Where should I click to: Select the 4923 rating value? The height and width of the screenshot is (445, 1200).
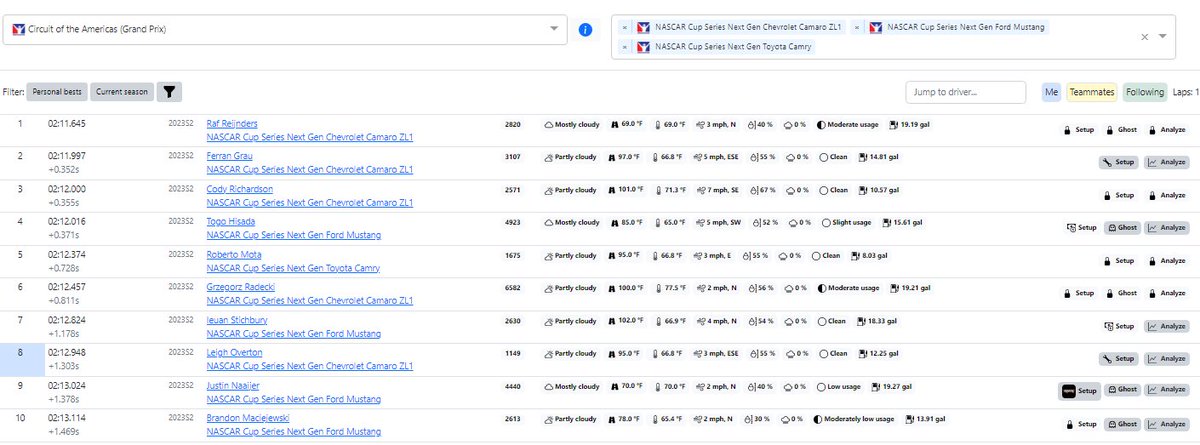[x=514, y=222]
